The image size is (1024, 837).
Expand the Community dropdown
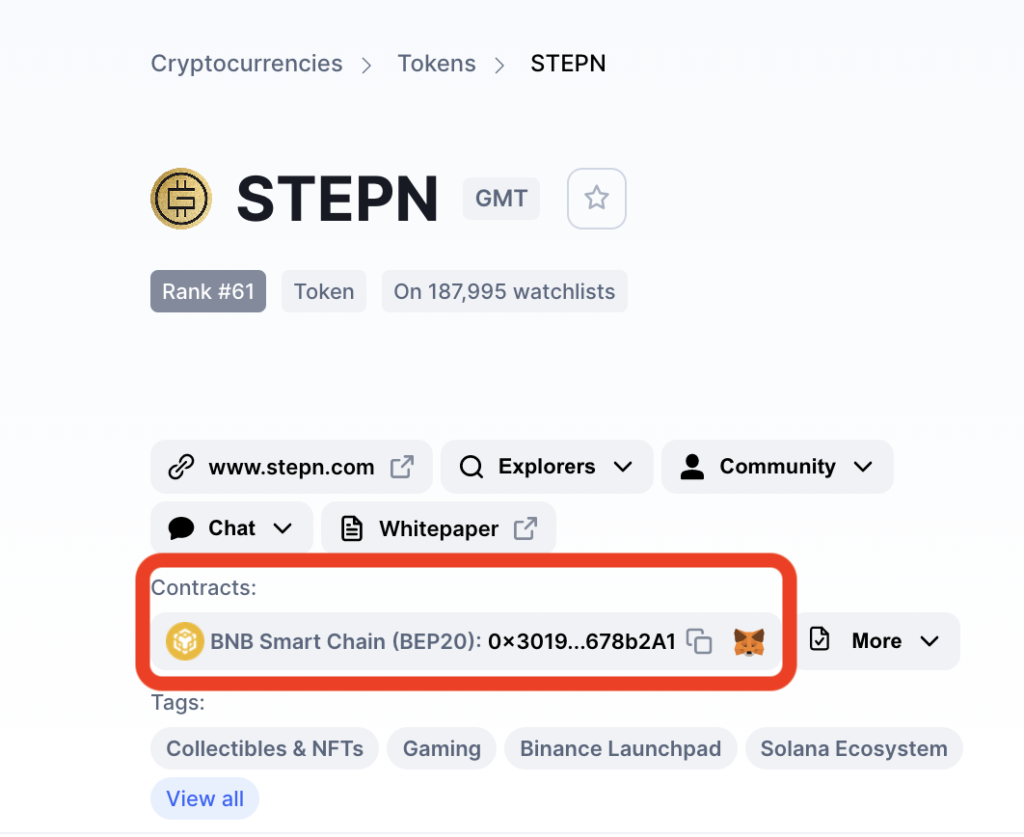[x=777, y=467]
